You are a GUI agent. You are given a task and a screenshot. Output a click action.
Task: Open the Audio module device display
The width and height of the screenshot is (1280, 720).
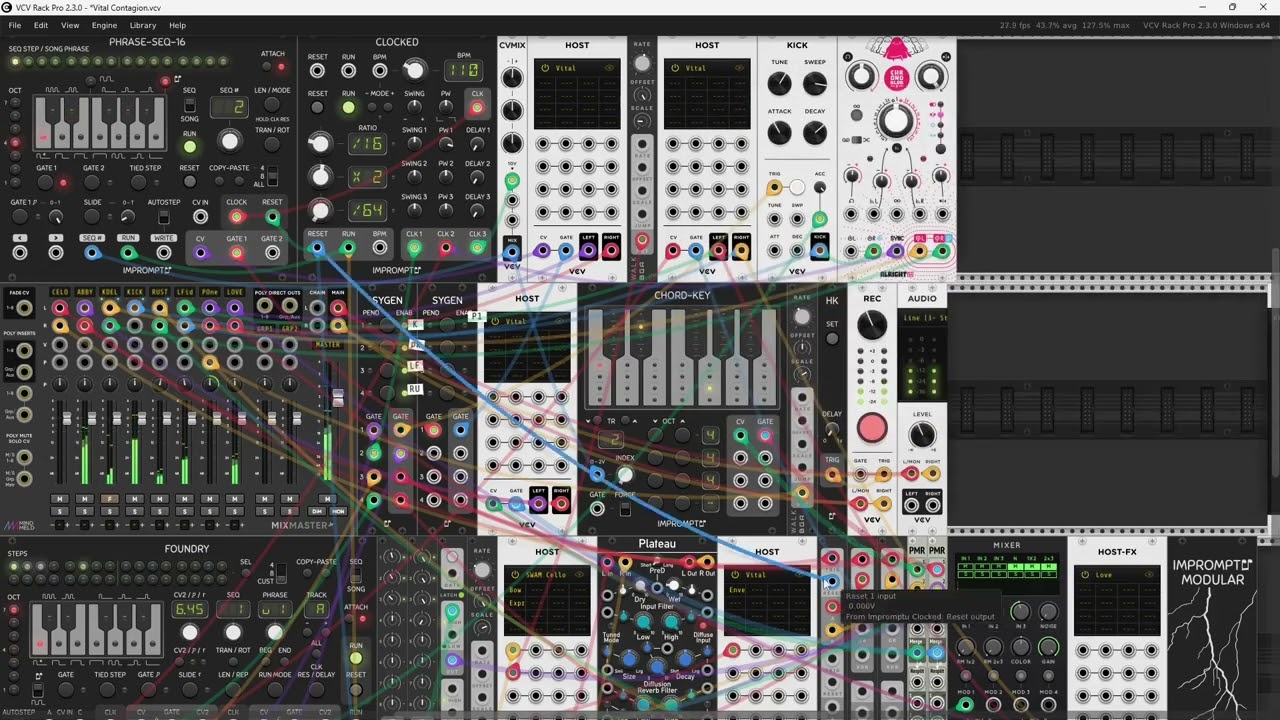(921, 318)
